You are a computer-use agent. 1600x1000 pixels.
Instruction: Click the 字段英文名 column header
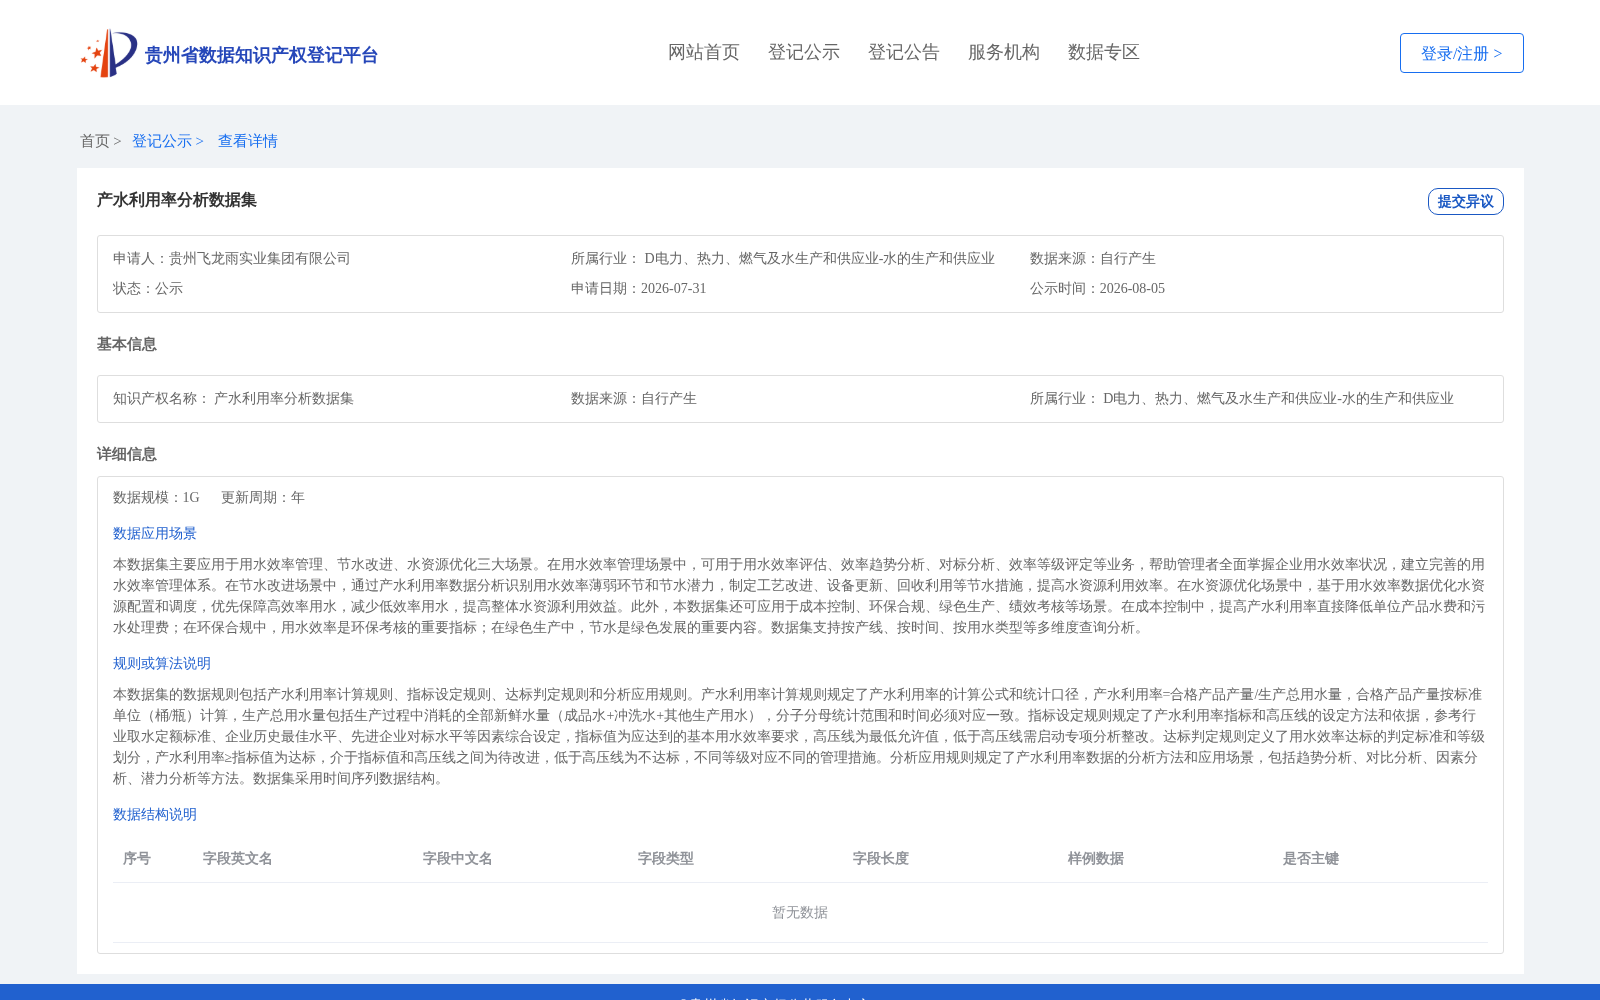click(238, 858)
